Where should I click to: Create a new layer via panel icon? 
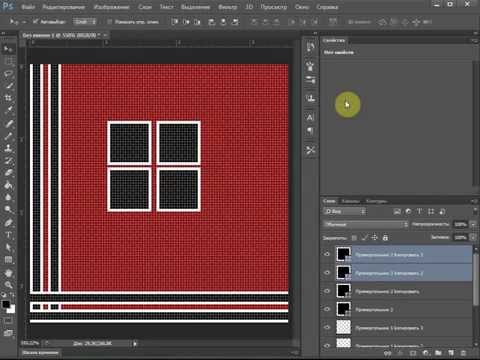451,353
